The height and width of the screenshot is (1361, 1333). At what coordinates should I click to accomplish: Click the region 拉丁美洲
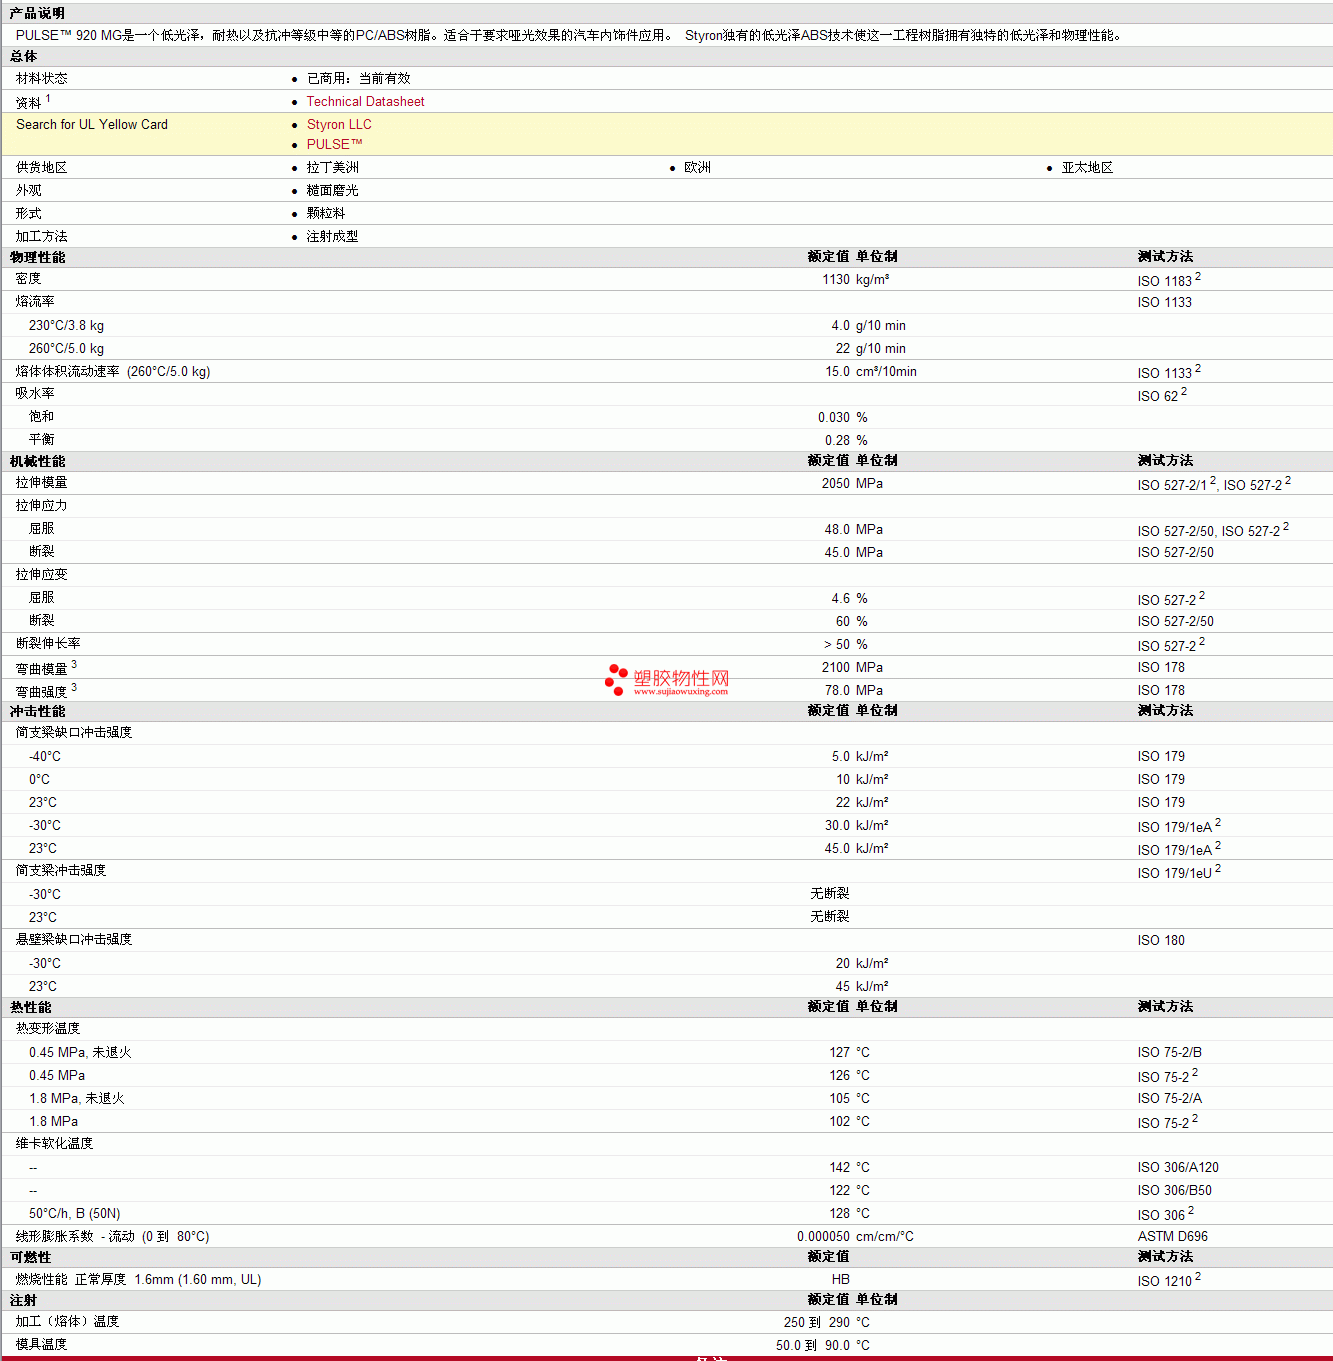pyautogui.click(x=332, y=167)
